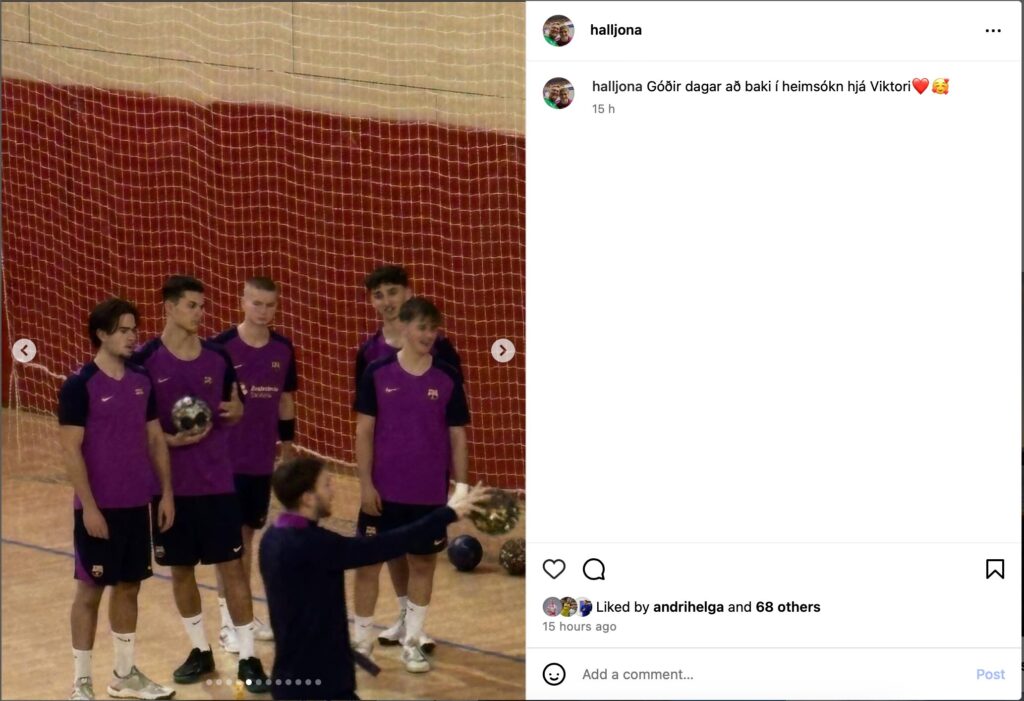Image resolution: width=1024 pixels, height=701 pixels.
Task: Like the post with the heart icon
Action: (554, 569)
